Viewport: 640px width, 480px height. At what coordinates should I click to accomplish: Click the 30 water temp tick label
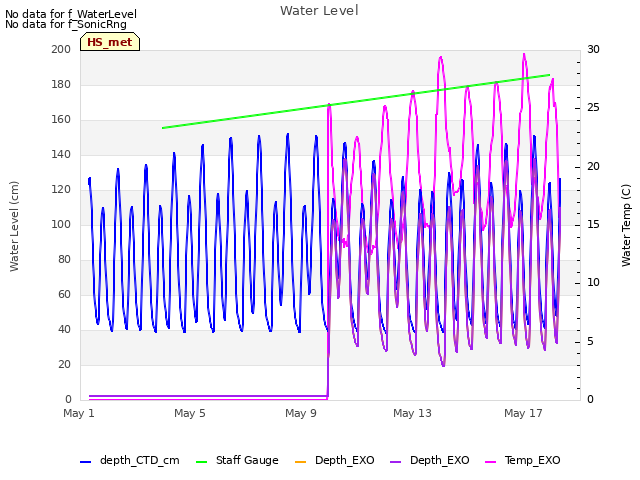593,49
